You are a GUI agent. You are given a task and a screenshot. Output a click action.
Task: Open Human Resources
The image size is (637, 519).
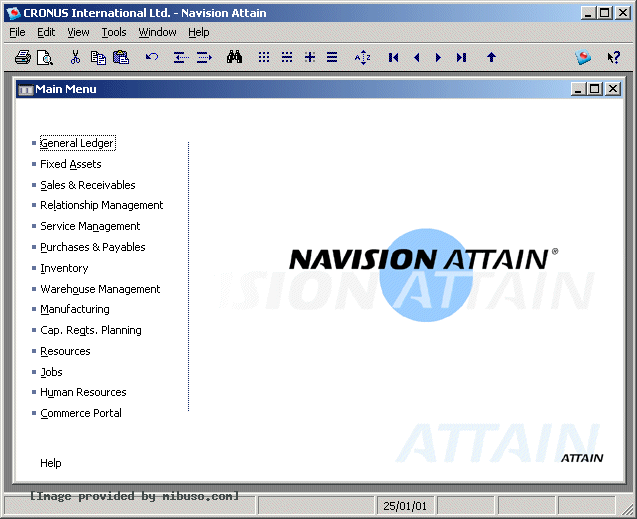pyautogui.click(x=83, y=392)
